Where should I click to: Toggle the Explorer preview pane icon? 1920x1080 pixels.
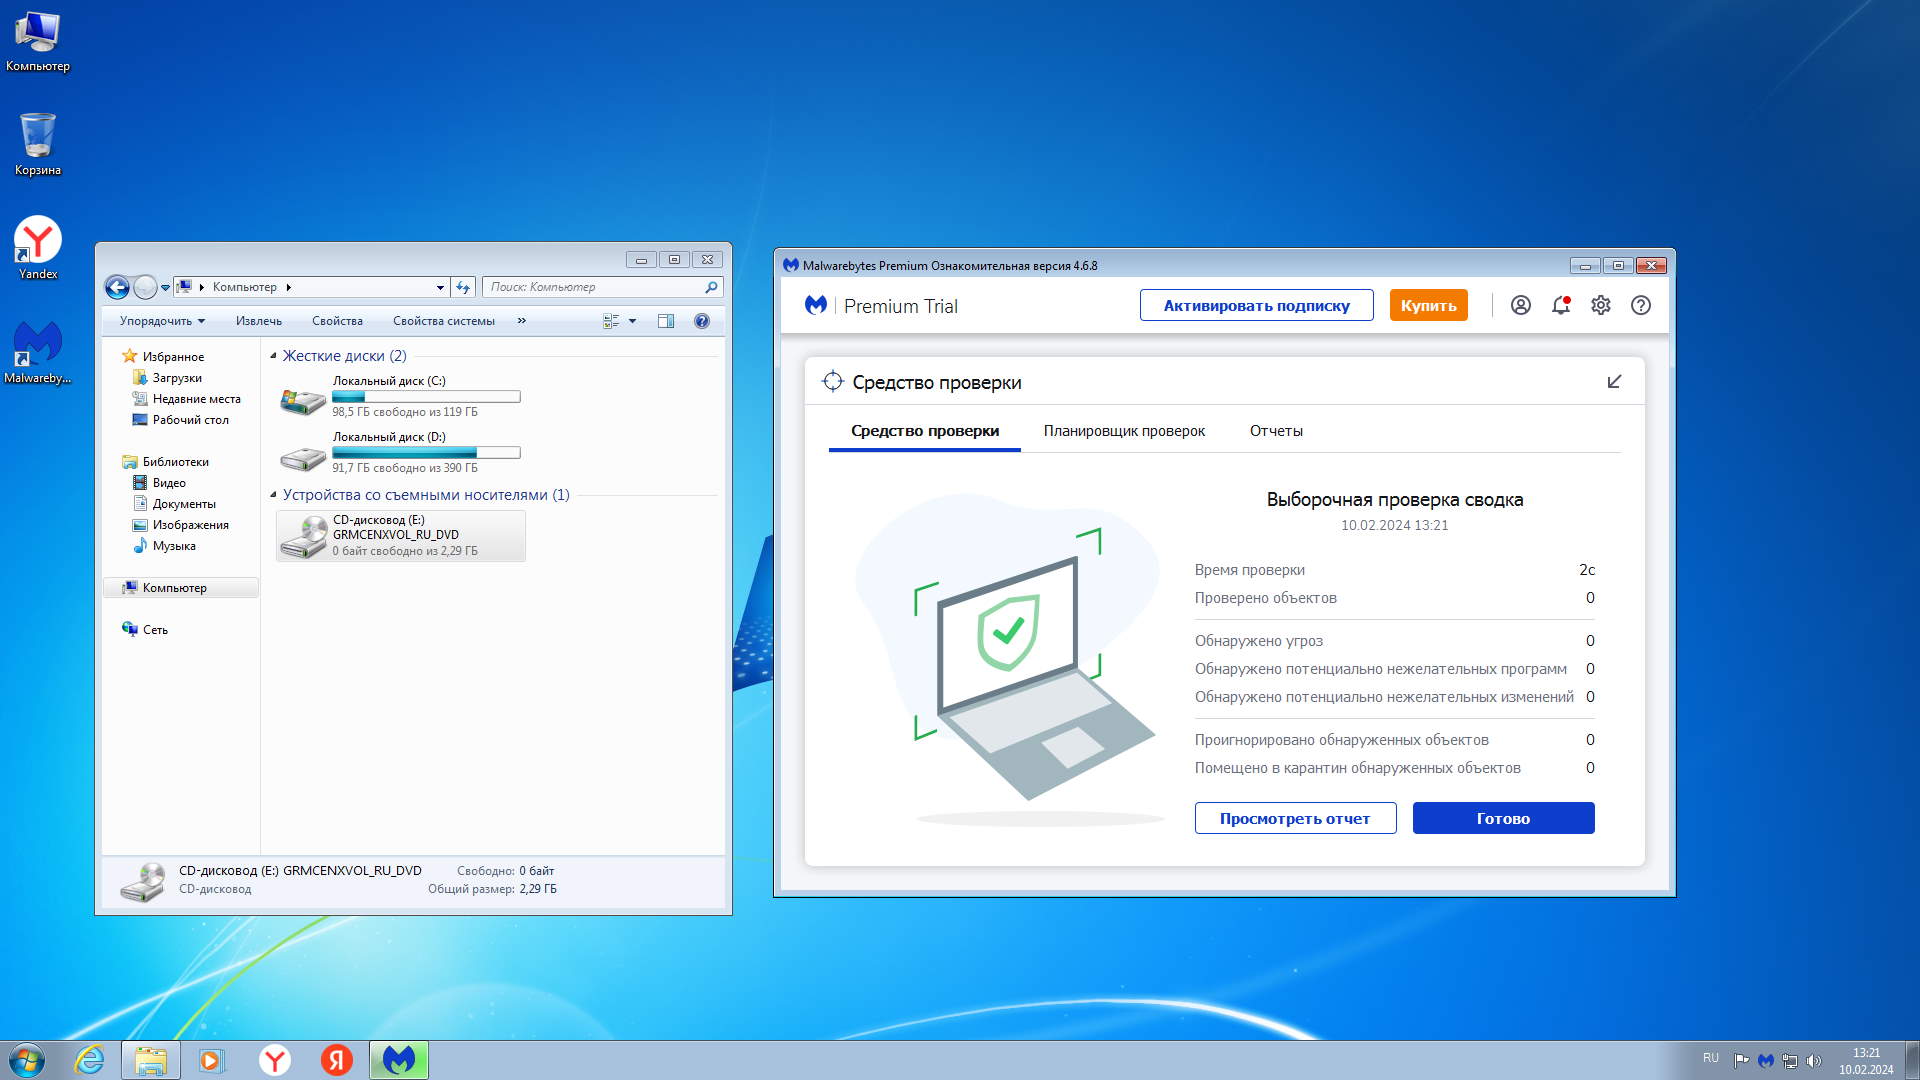[666, 321]
